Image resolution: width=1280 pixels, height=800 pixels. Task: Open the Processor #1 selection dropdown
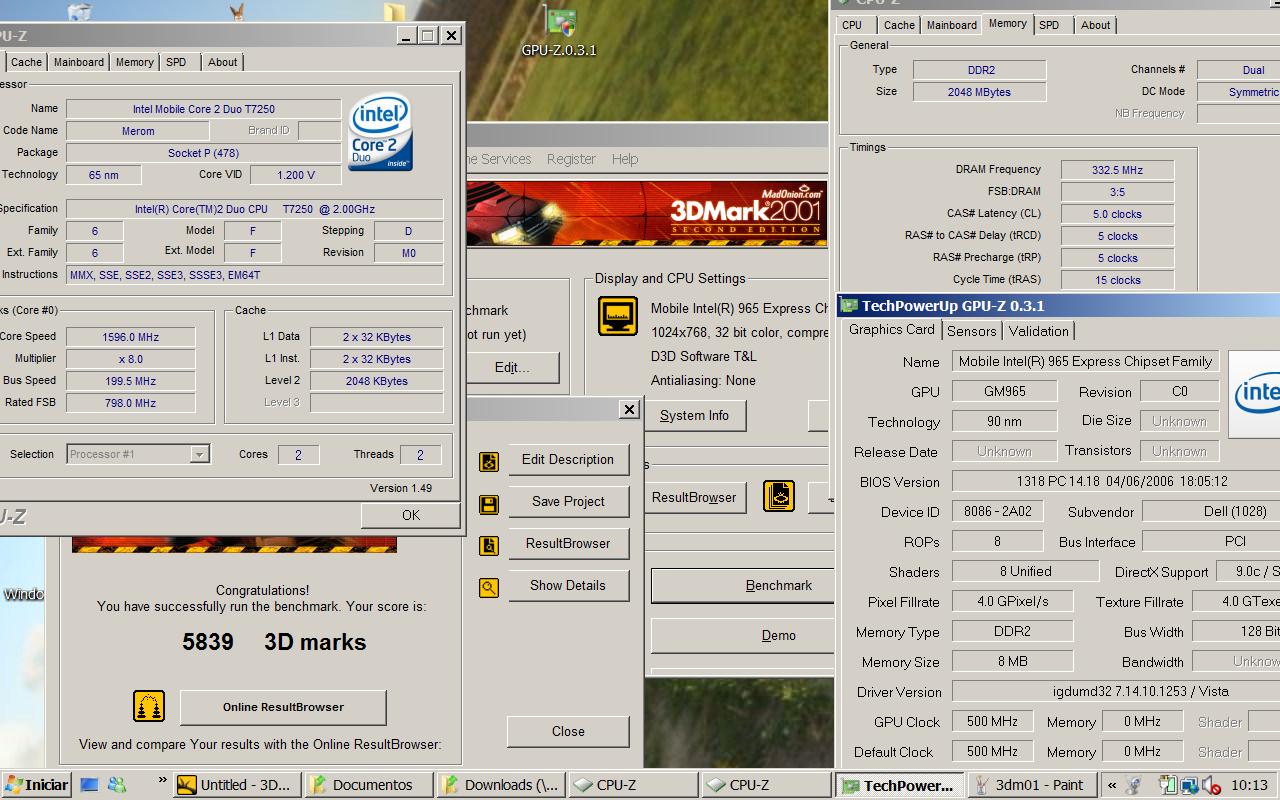pyautogui.click(x=199, y=454)
